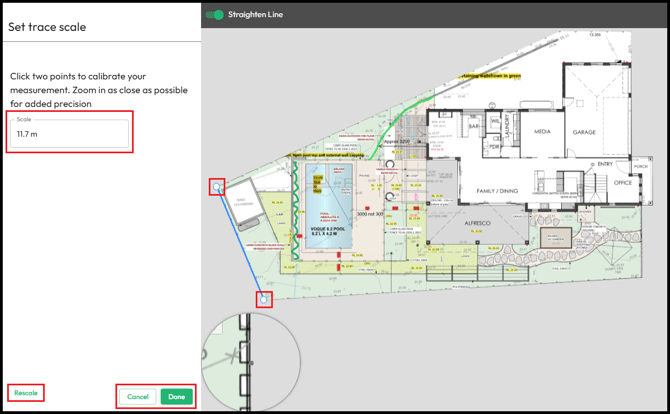This screenshot has height=414, width=670.
Task: Click the GARAGE room on the plan
Action: click(x=584, y=132)
